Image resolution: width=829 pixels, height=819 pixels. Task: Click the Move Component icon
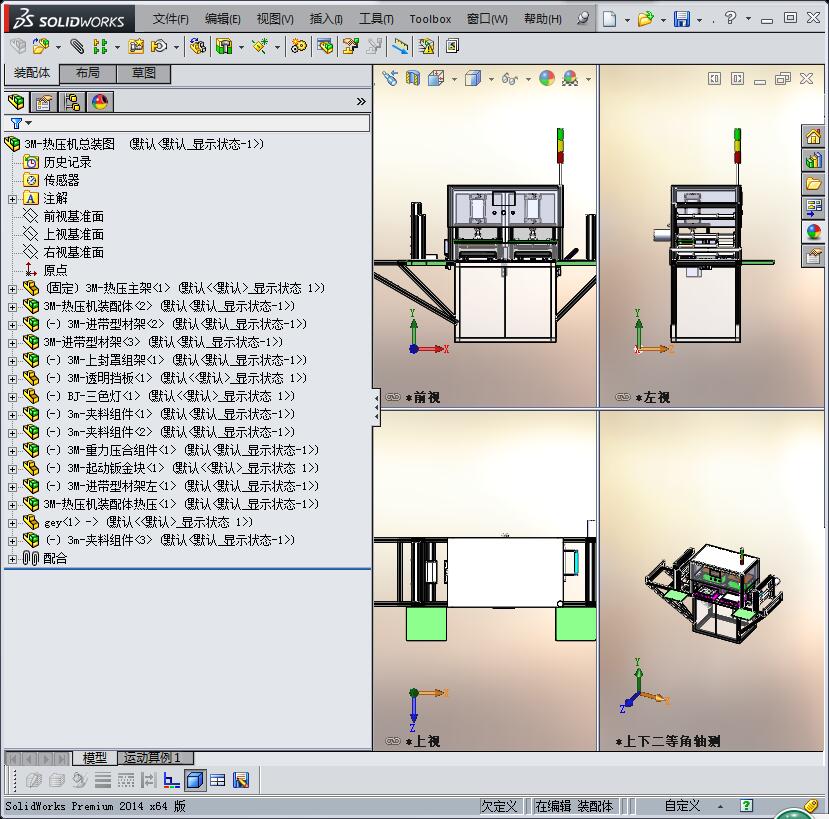(x=159, y=47)
